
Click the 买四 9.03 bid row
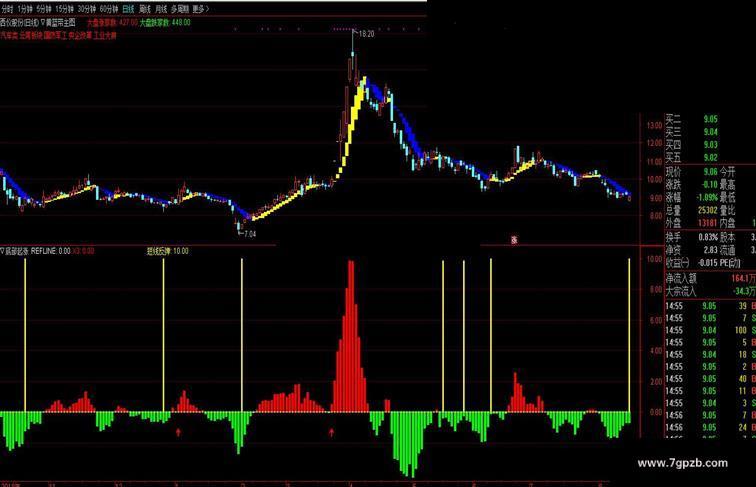692,145
